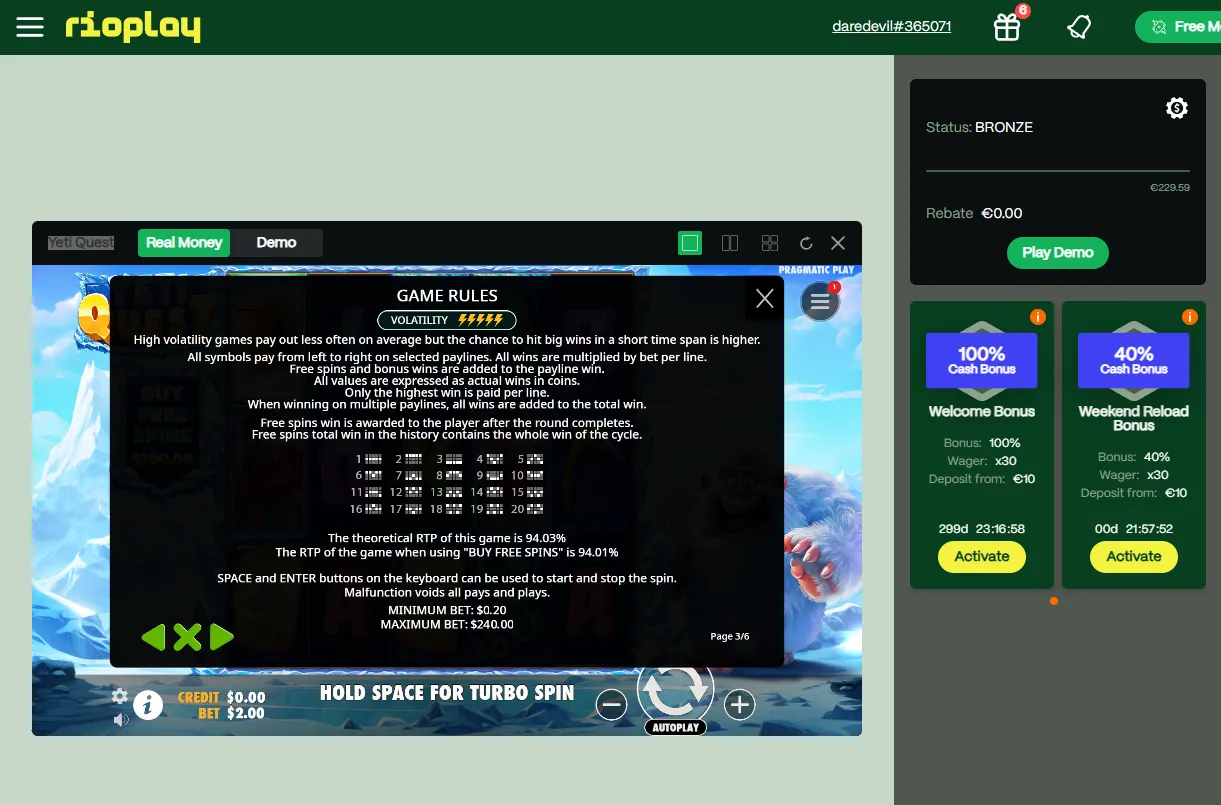Click the green X to exit rules
This screenshot has width=1221, height=805.
point(187,637)
